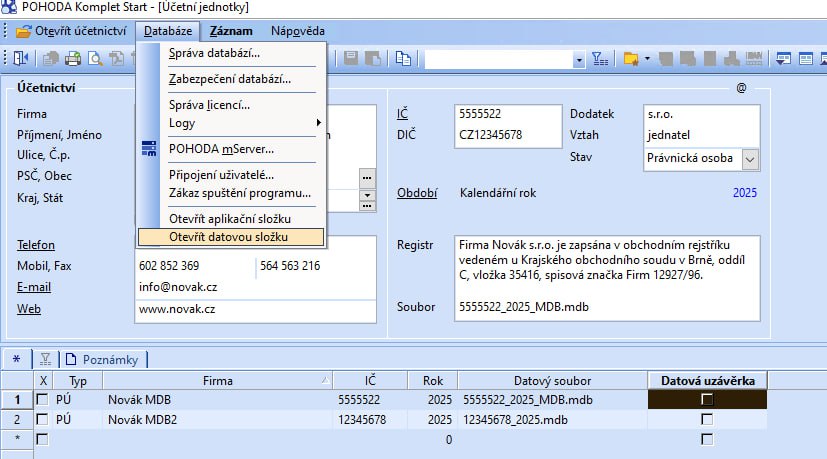Open the Kraj, Stát dropdown arrow
This screenshot has width=827, height=459.
click(x=367, y=195)
